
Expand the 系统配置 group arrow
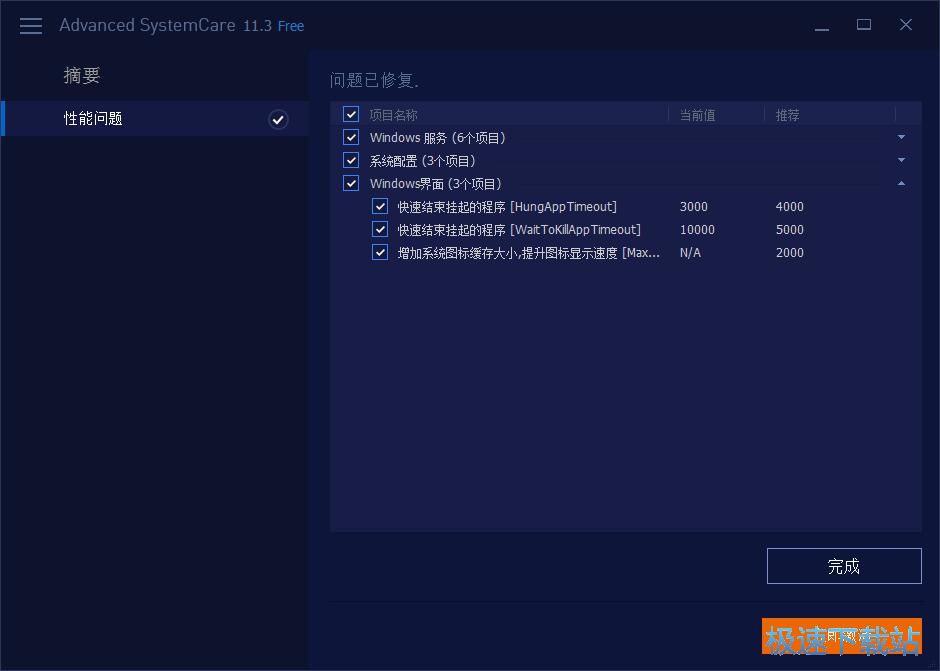[x=901, y=160]
